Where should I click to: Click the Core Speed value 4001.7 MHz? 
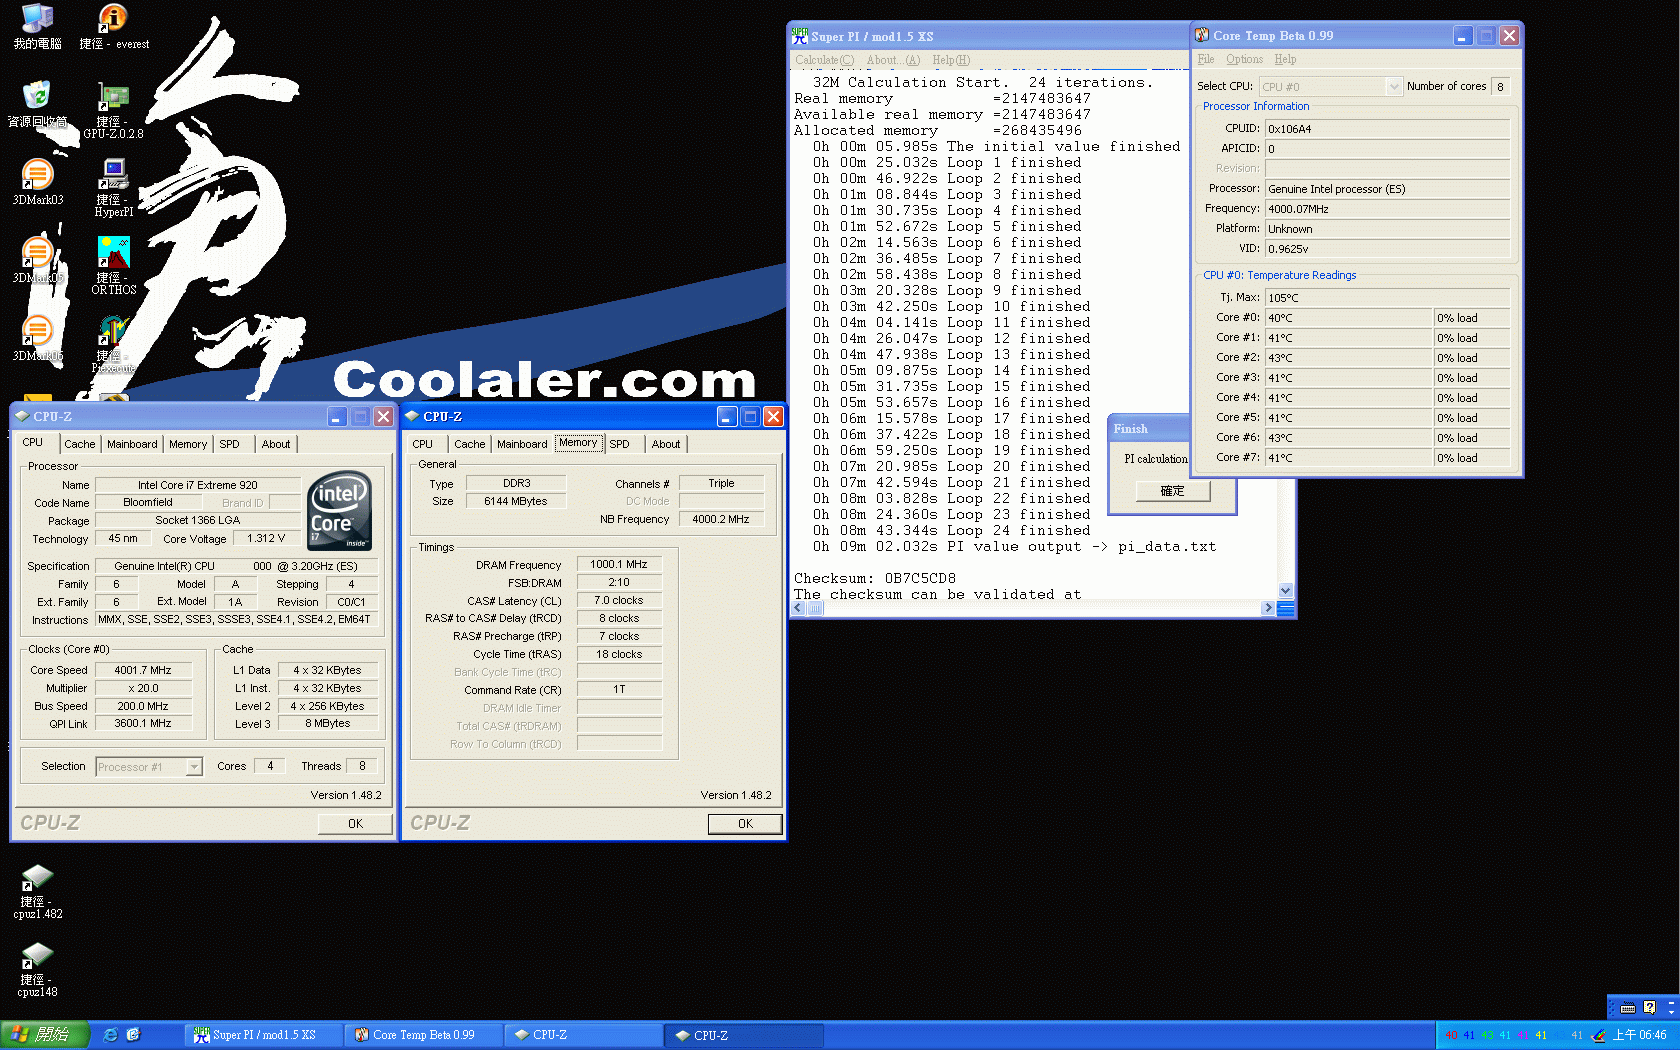(x=143, y=670)
